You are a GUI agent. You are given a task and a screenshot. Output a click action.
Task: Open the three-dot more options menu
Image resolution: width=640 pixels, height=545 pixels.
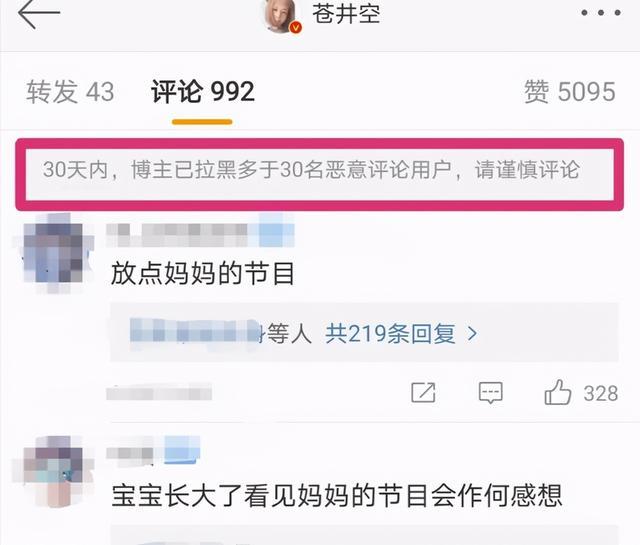coord(601,13)
